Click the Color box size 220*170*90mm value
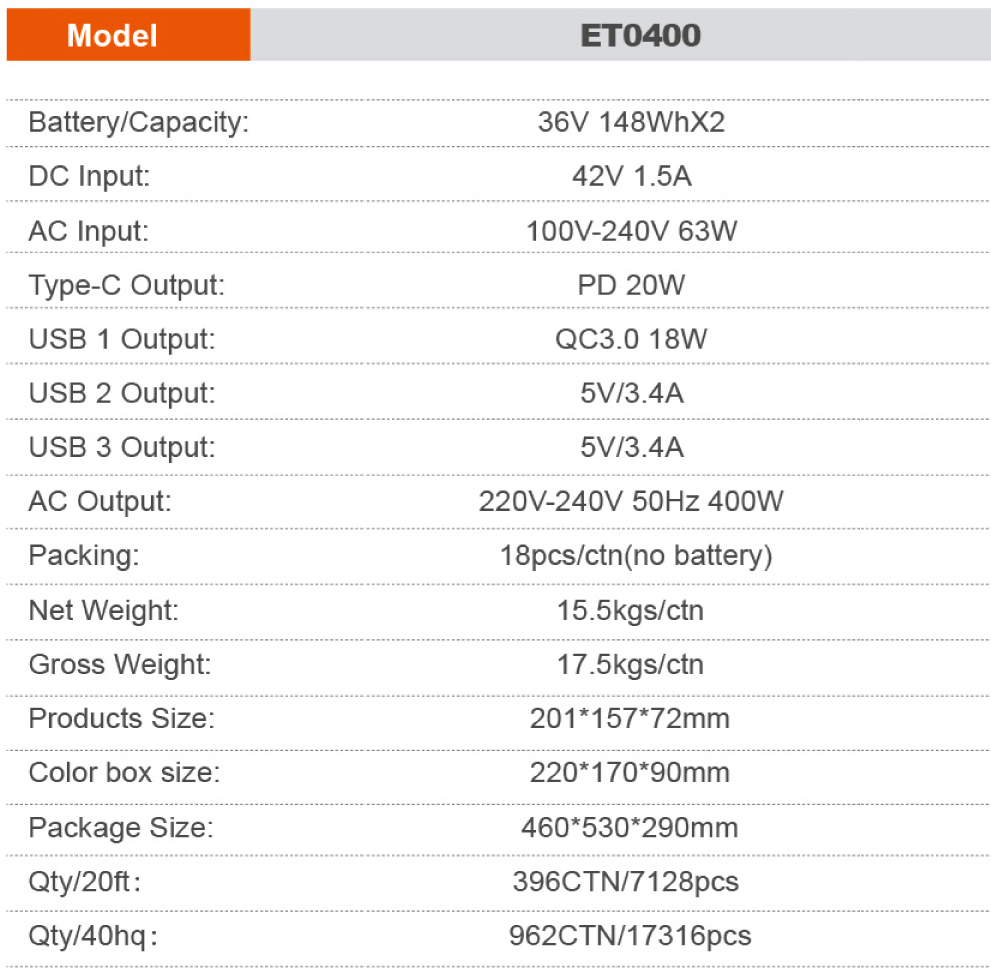 (629, 773)
